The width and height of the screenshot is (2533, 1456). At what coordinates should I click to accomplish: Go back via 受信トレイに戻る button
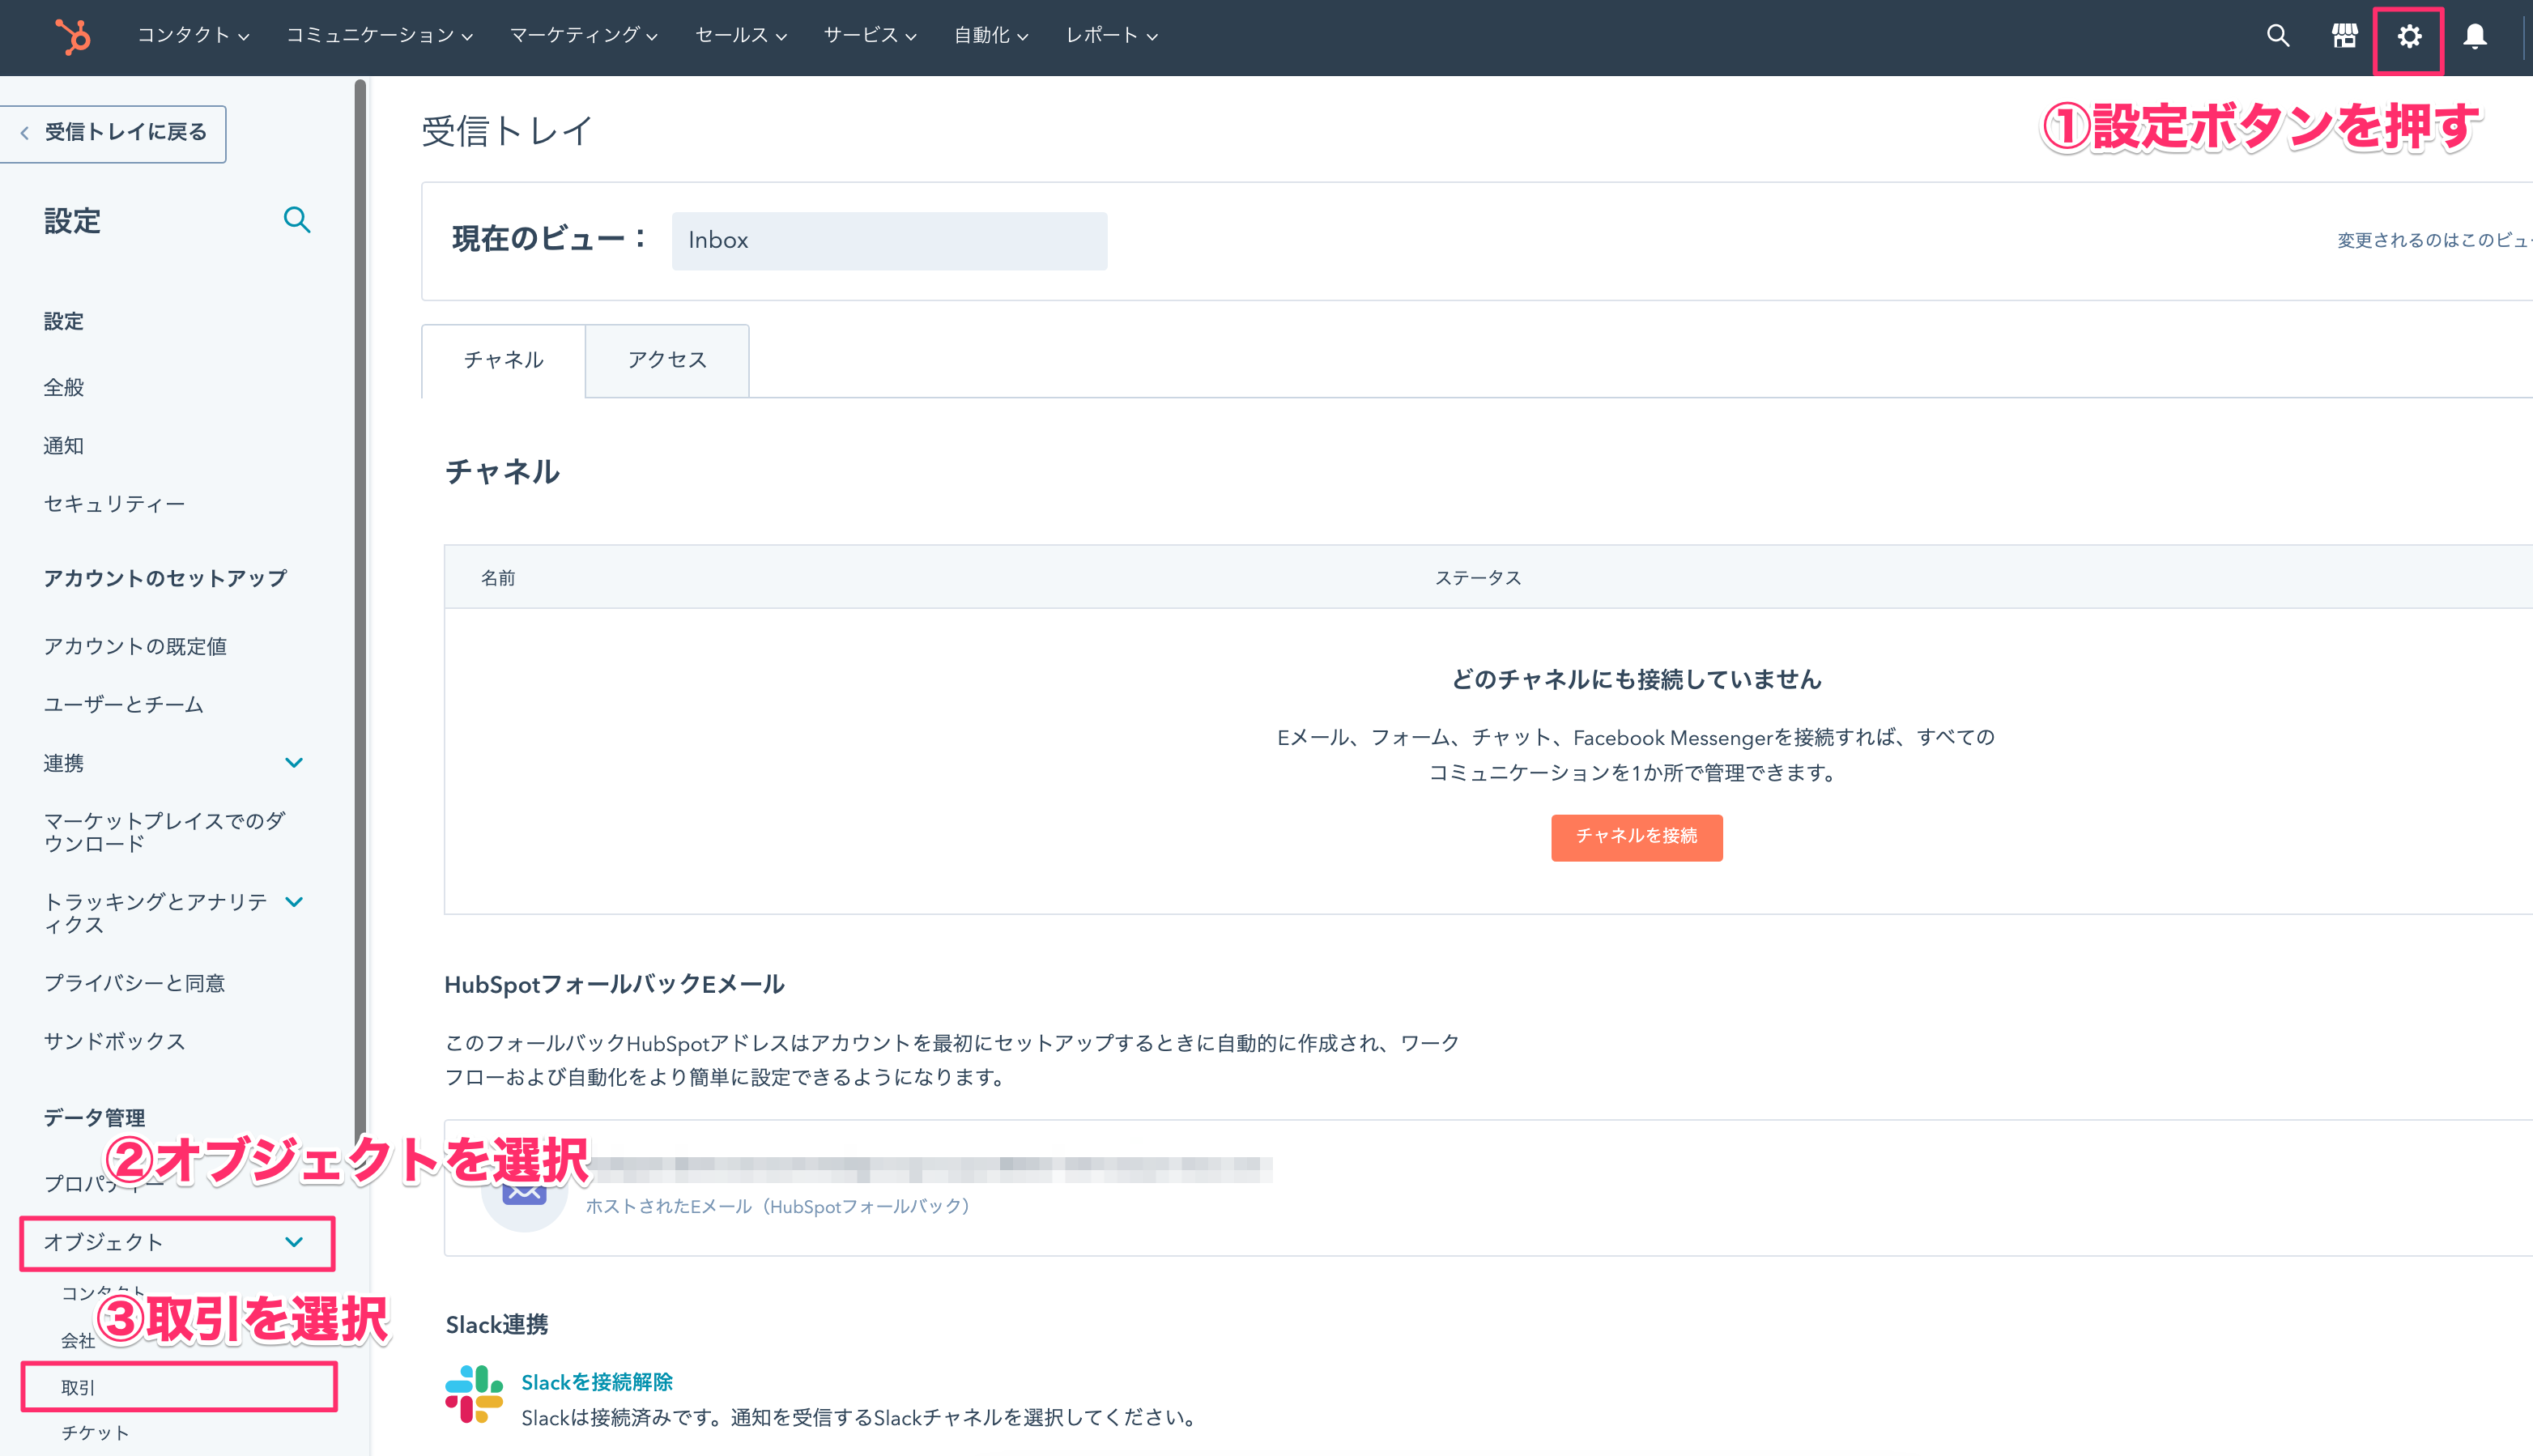[x=113, y=133]
